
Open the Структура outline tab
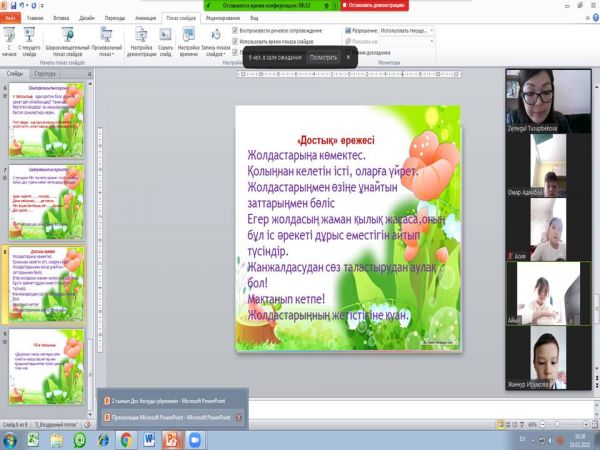44,73
